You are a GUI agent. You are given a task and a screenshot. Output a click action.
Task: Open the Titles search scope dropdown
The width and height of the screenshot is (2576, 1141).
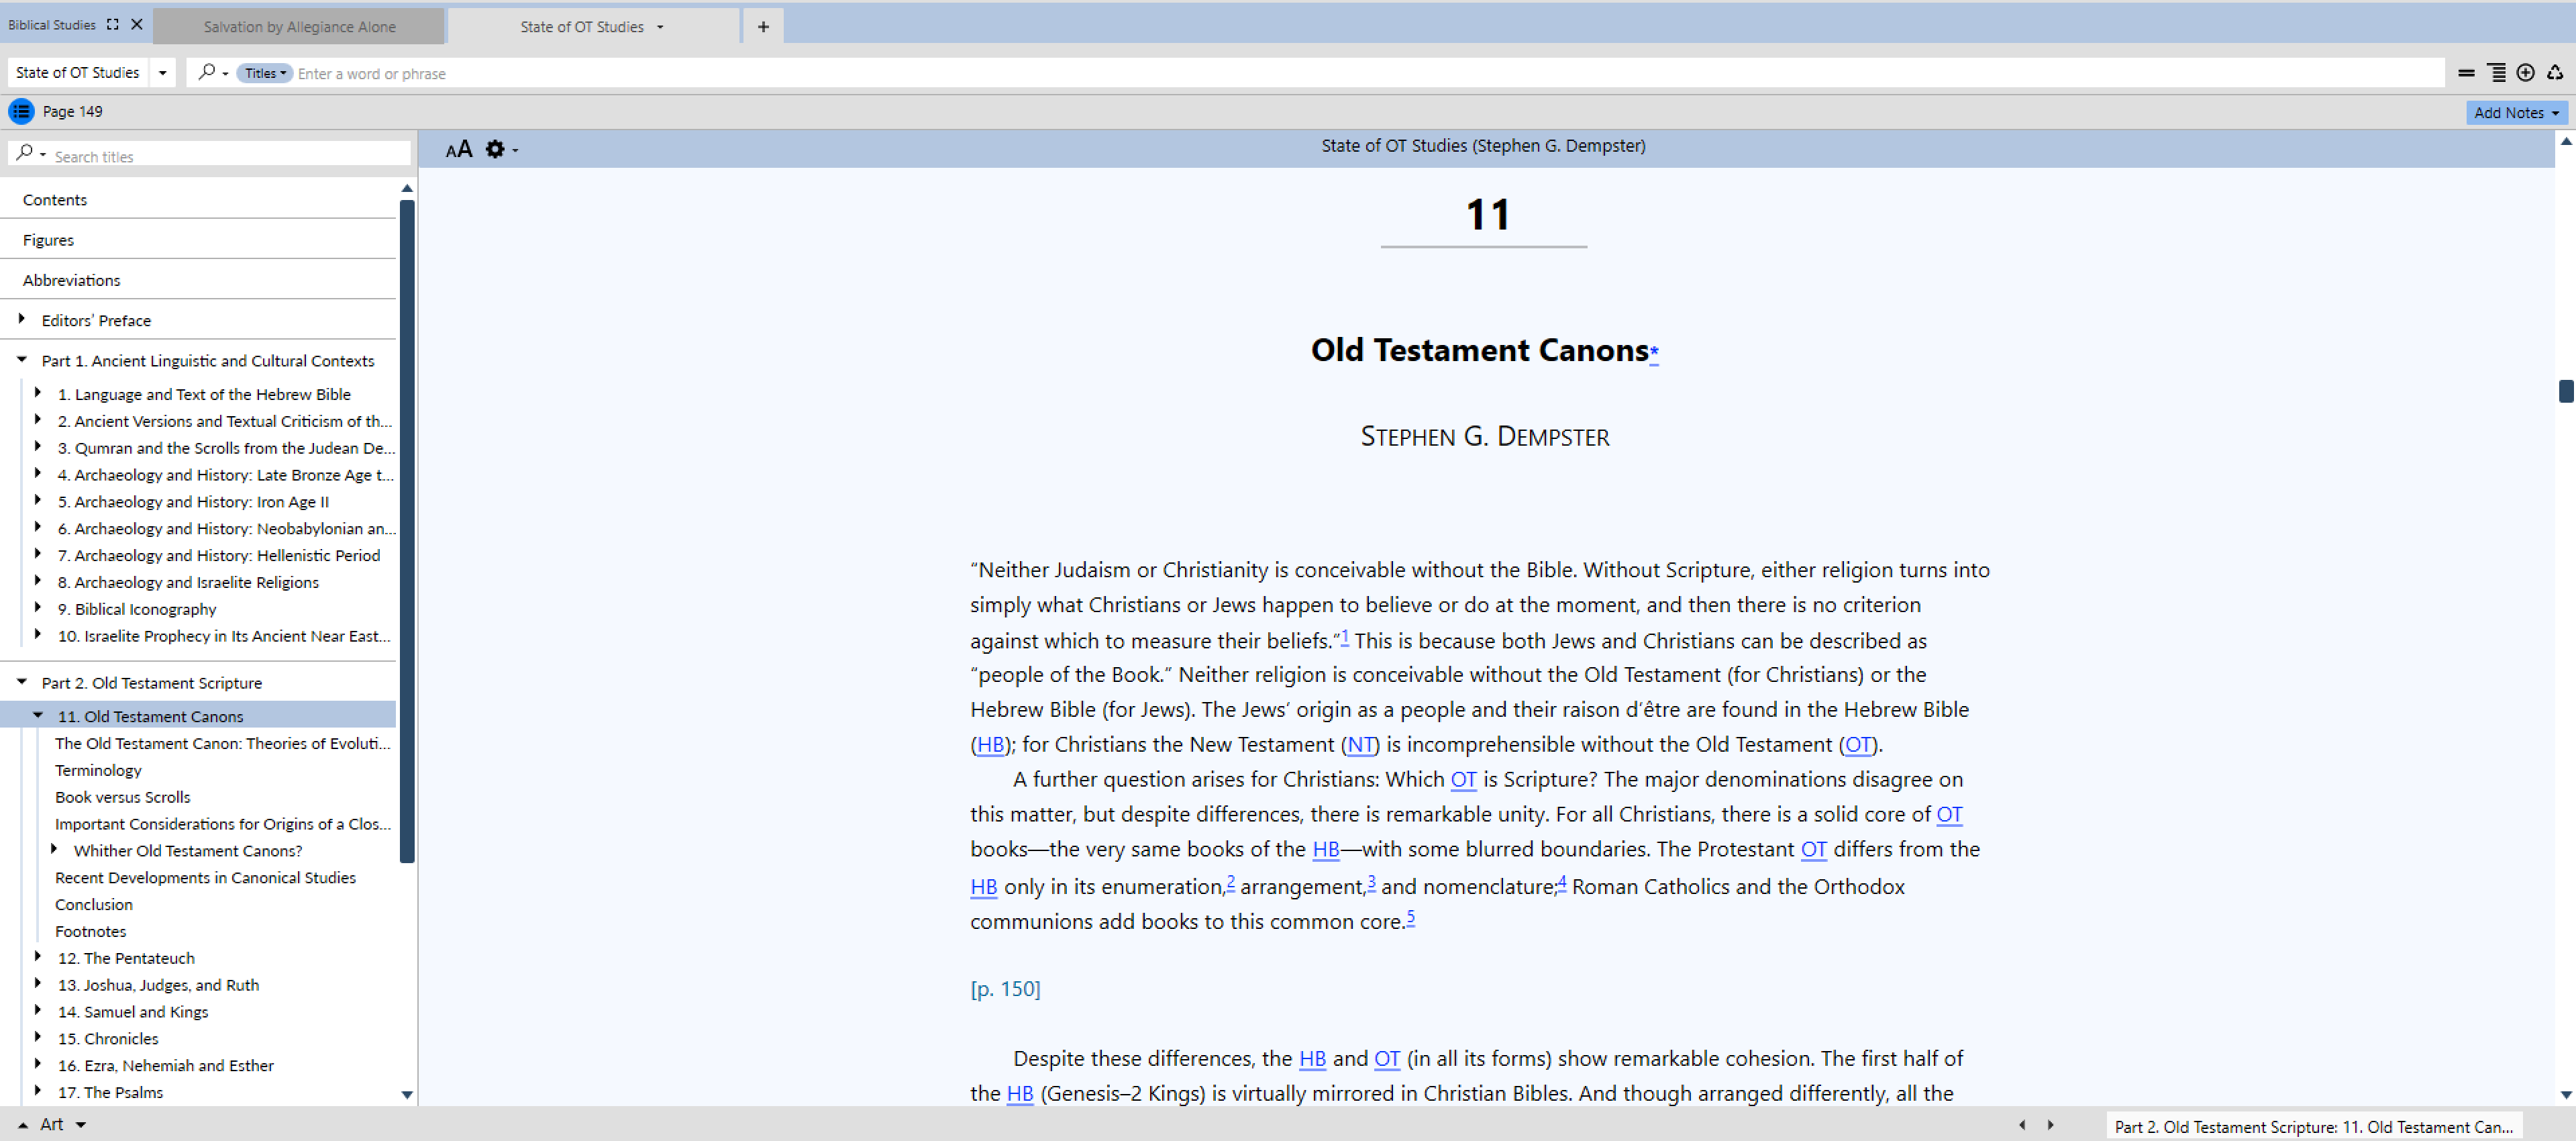tap(265, 73)
